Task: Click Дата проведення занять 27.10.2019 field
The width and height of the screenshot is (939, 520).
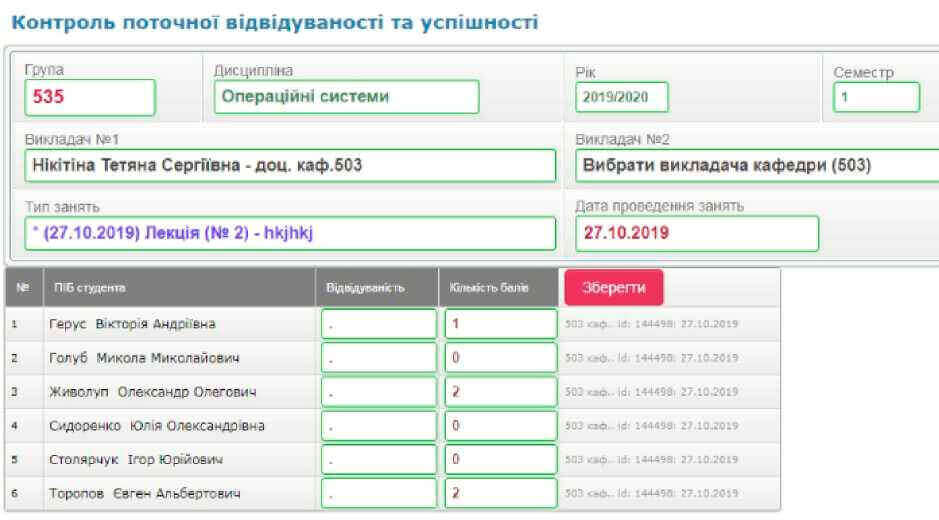Action: (696, 233)
